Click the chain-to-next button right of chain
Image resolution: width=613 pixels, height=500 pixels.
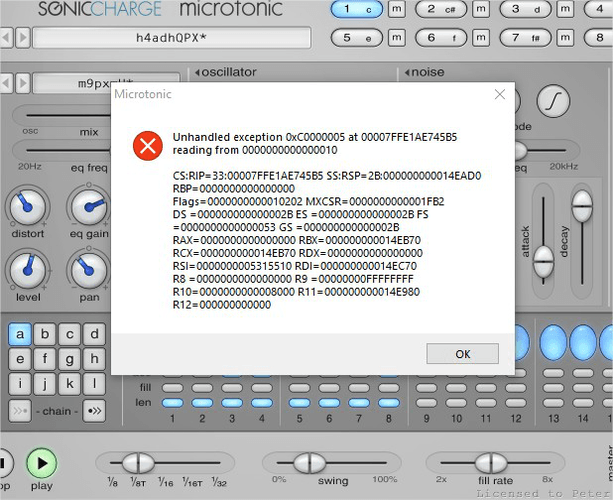(94, 411)
